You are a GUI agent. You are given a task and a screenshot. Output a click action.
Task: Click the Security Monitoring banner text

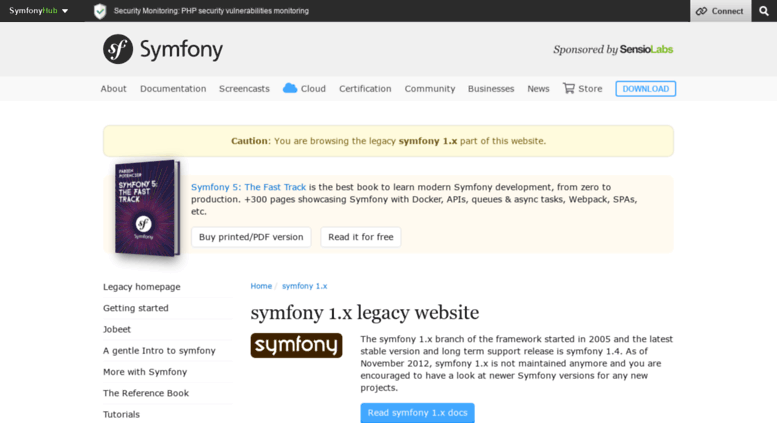(x=211, y=10)
